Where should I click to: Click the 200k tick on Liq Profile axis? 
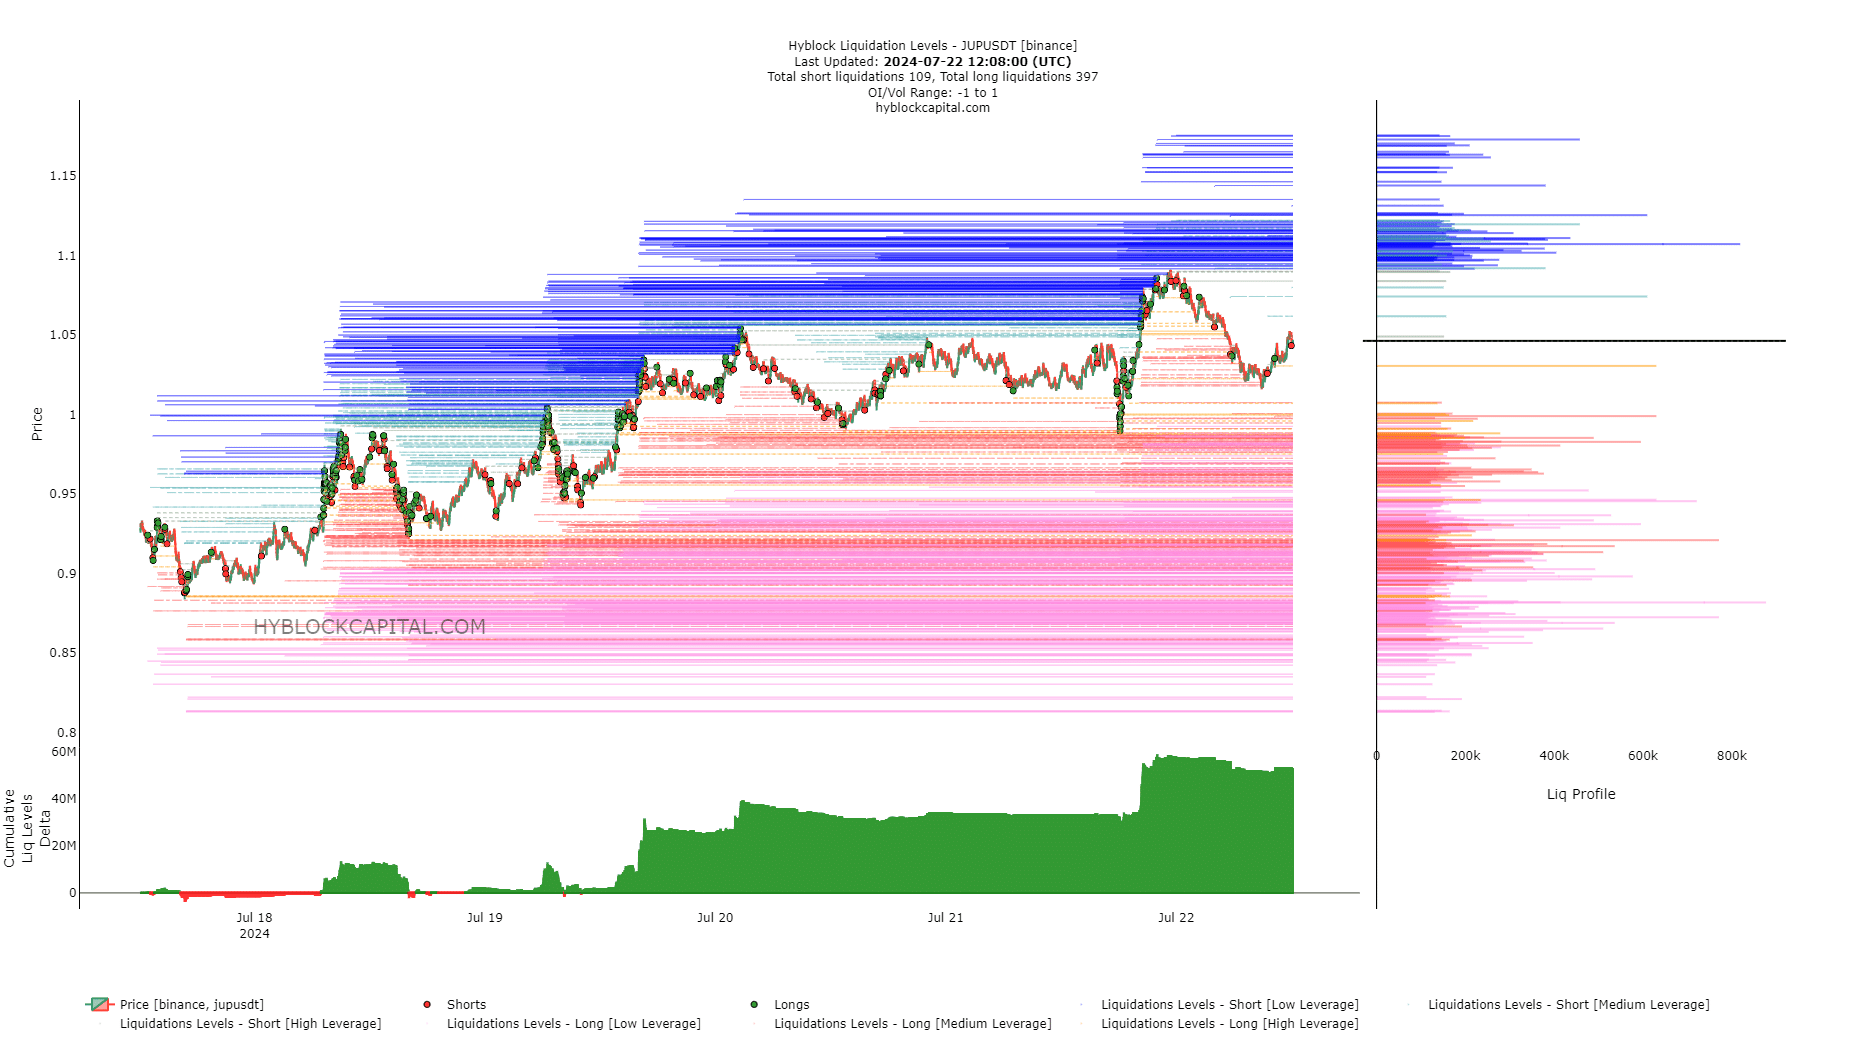click(x=1465, y=756)
